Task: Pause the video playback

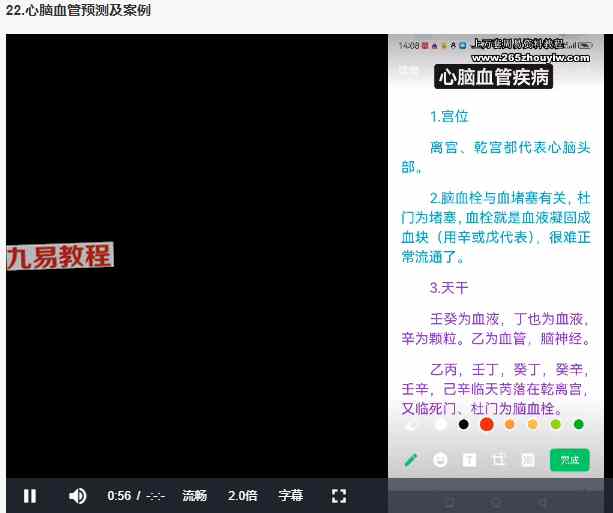Action: coord(30,495)
